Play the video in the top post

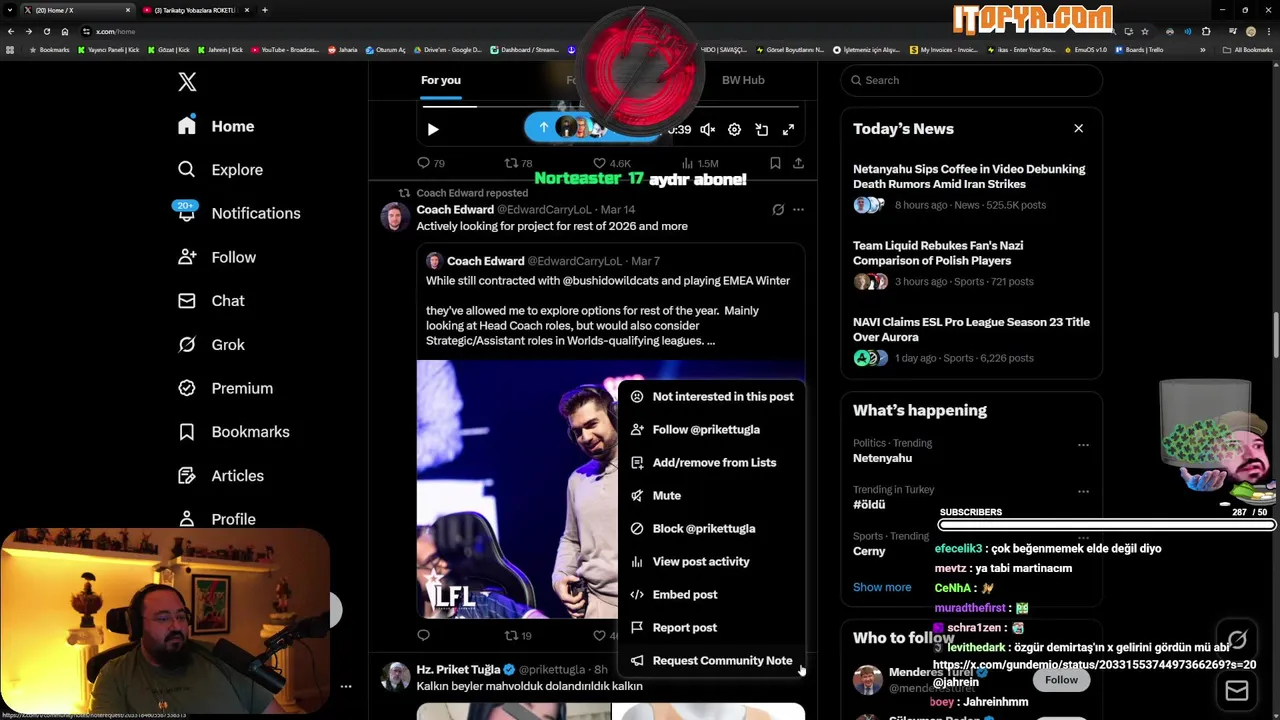(433, 129)
